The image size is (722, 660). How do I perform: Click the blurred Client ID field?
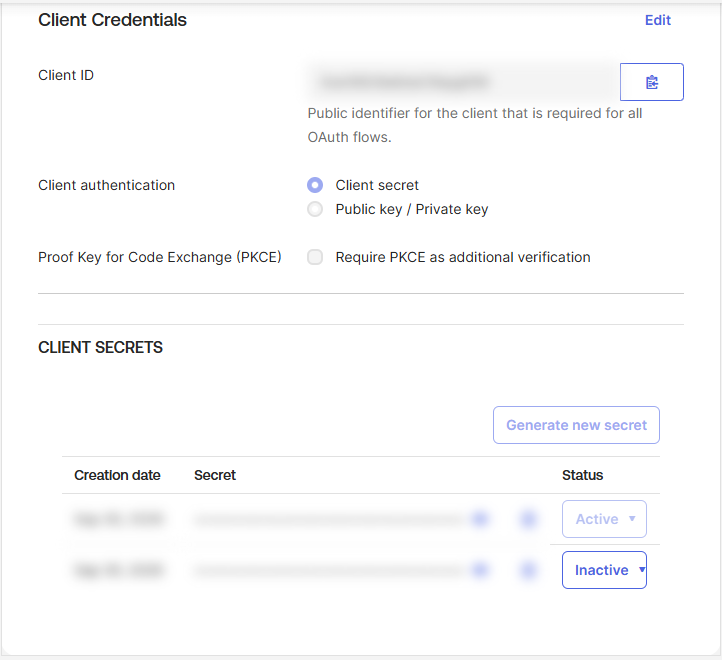click(x=463, y=82)
